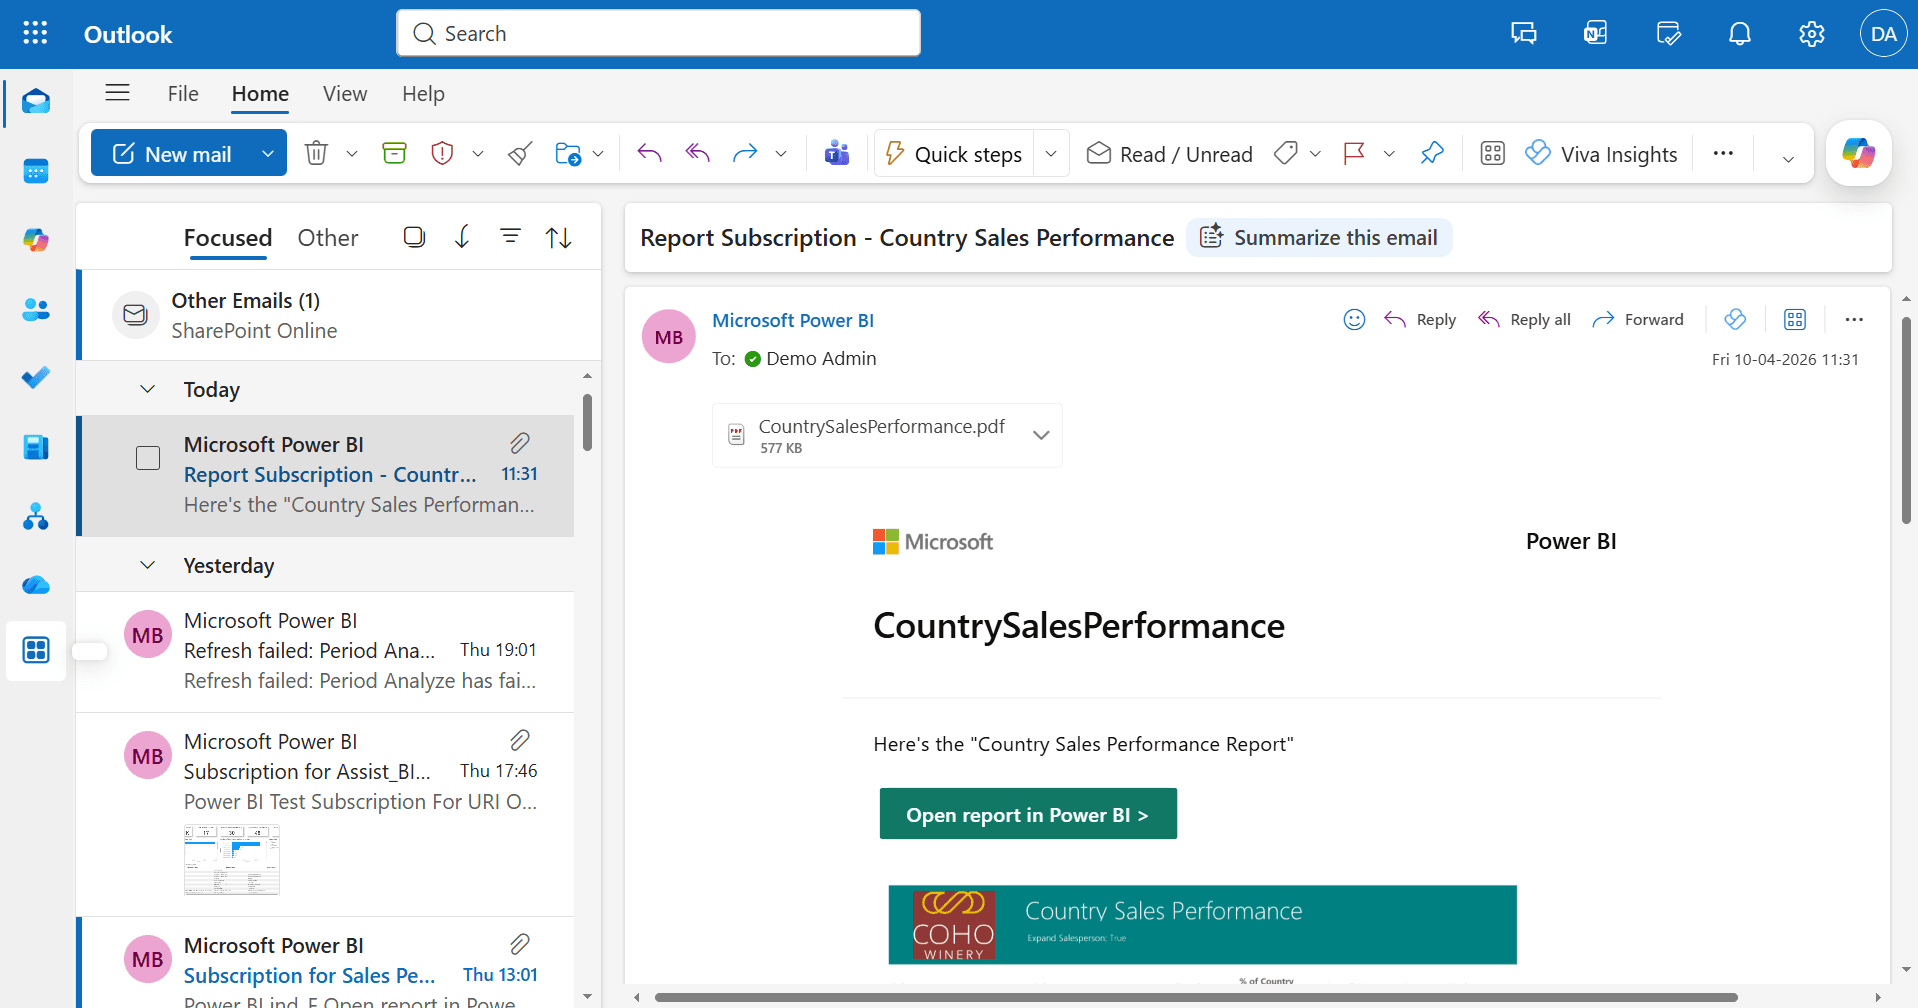Share the email to Microsoft Teams
Screen dimensions: 1918x1008
click(837, 153)
